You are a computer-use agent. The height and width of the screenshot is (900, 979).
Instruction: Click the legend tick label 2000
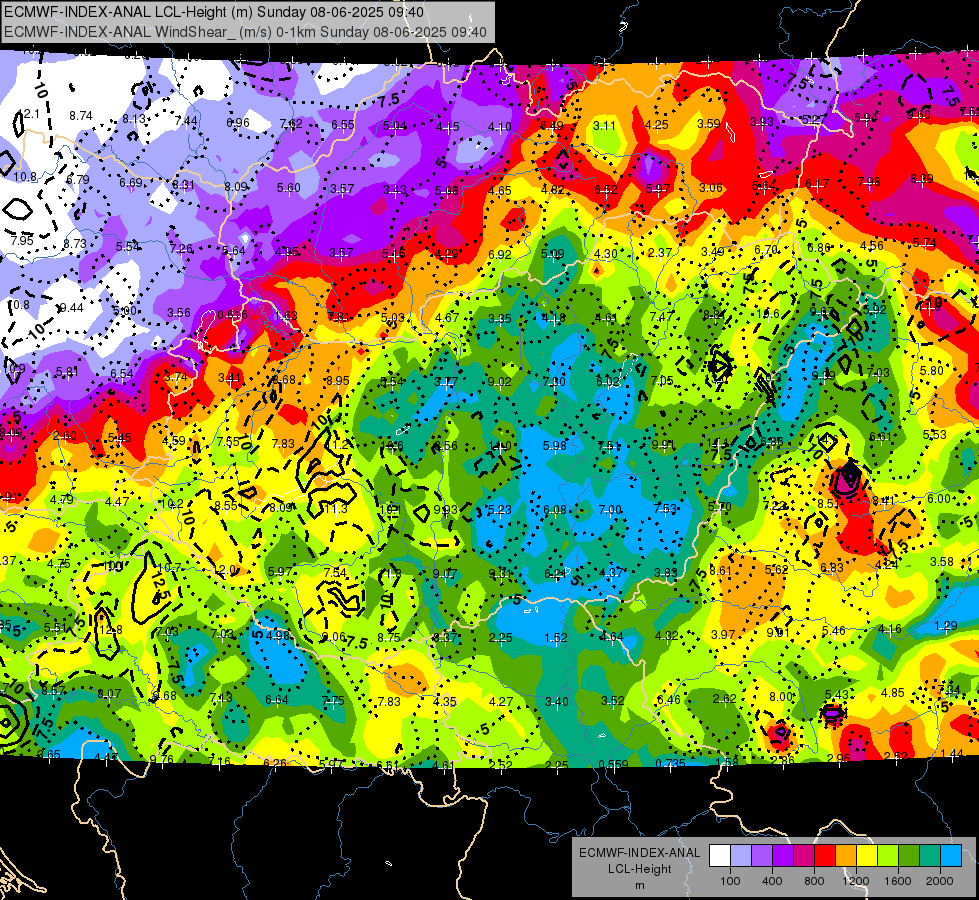pyautogui.click(x=940, y=881)
